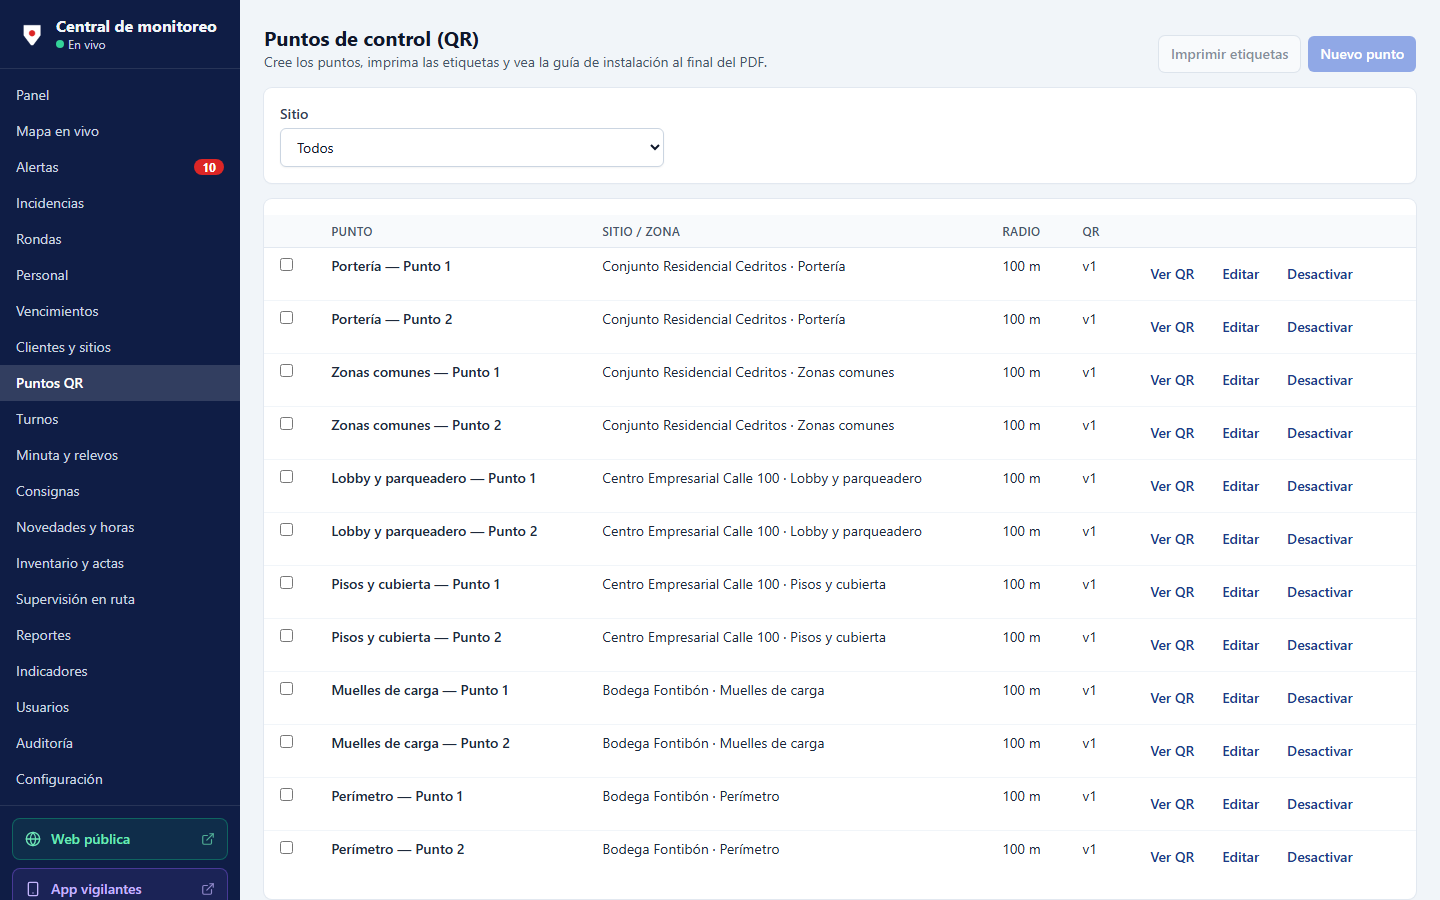Go to Mapa en vivo
Screen dimensions: 1440x900
[x=120, y=131]
